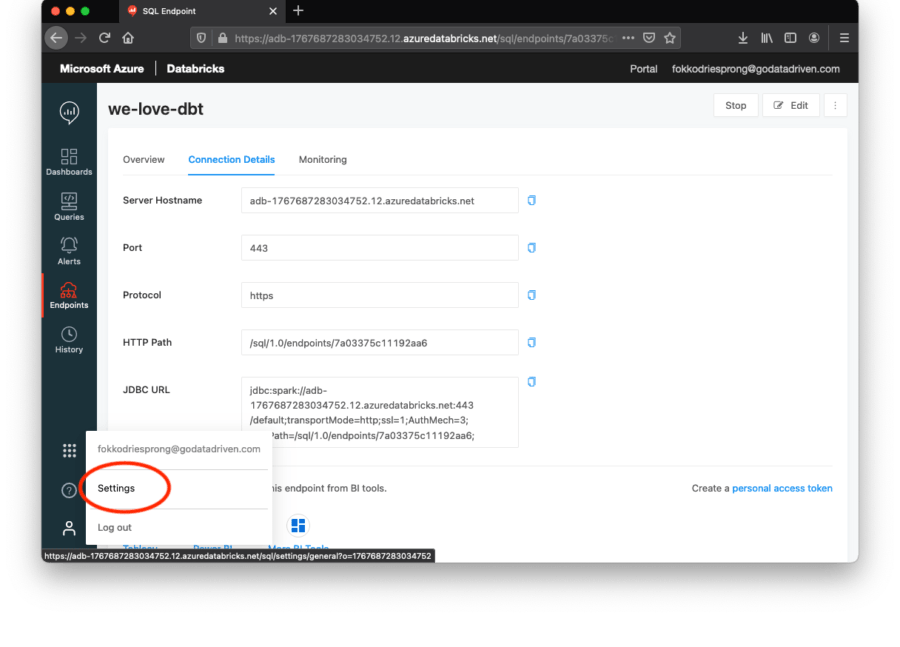Image resolution: width=900 pixels, height=647 pixels.
Task: Open the app switcher grid icon
Action: (x=69, y=451)
